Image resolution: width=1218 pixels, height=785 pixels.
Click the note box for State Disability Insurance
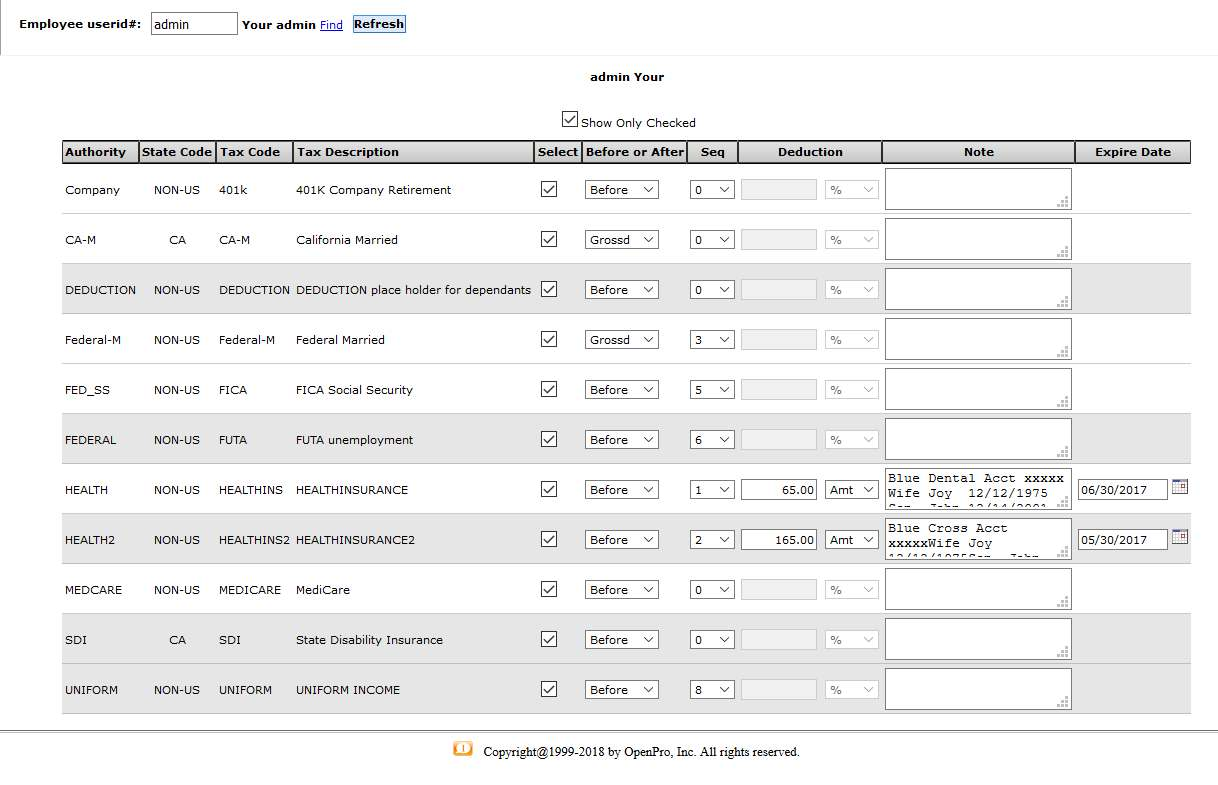(977, 639)
